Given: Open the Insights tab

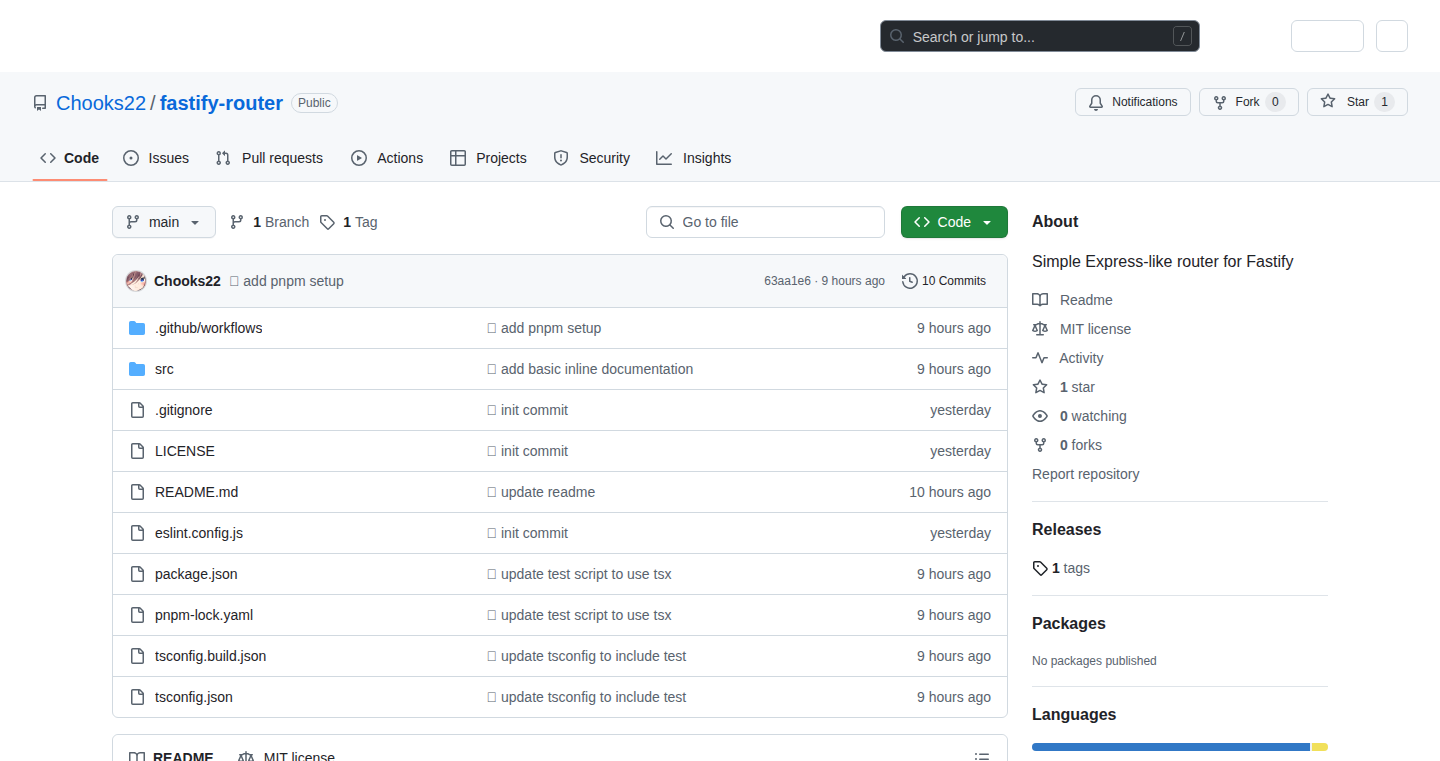Looking at the screenshot, I should point(694,158).
